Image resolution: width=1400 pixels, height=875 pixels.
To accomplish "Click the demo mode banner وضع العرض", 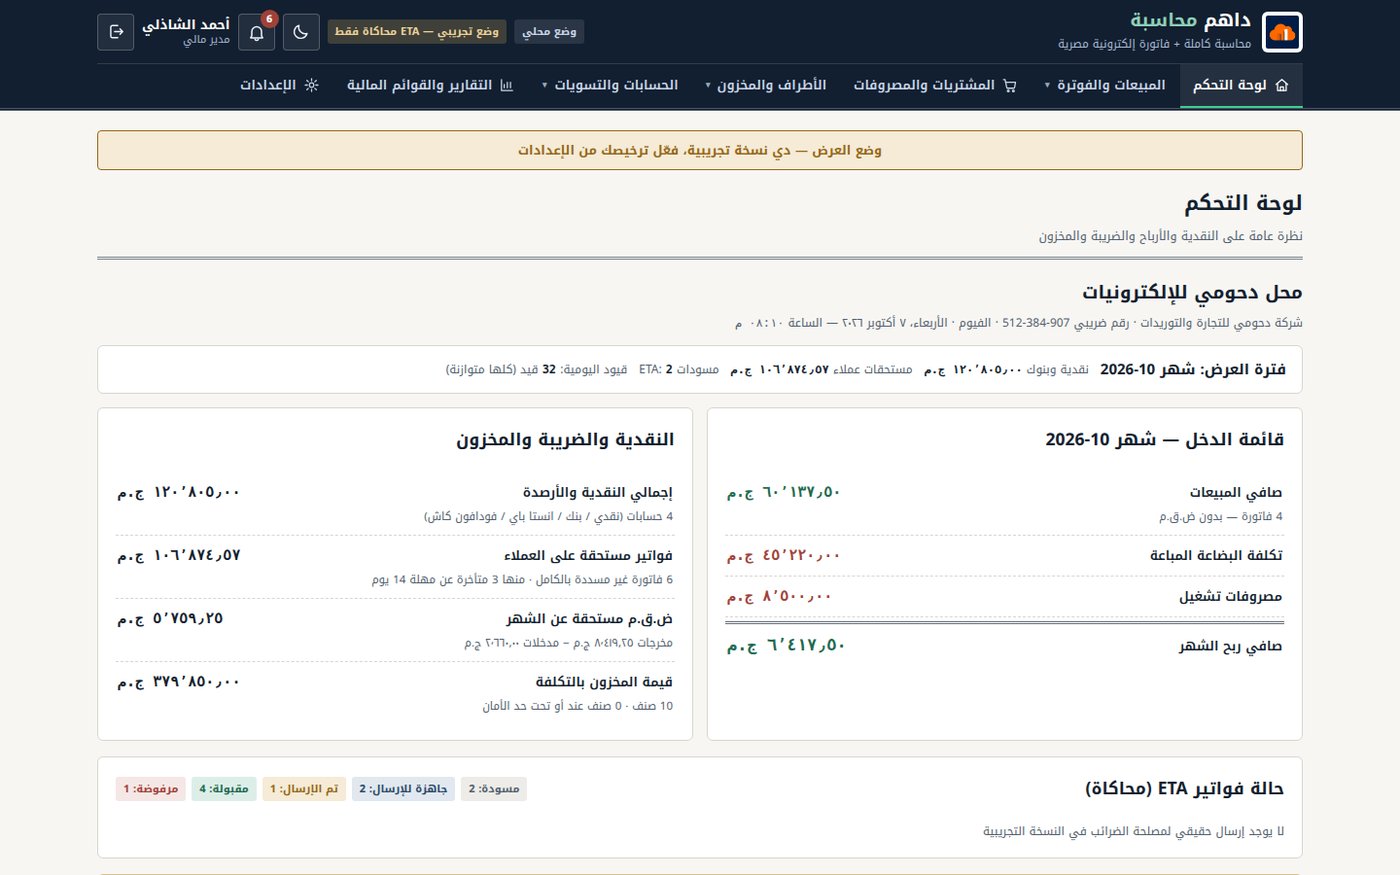I will pyautogui.click(x=700, y=150).
